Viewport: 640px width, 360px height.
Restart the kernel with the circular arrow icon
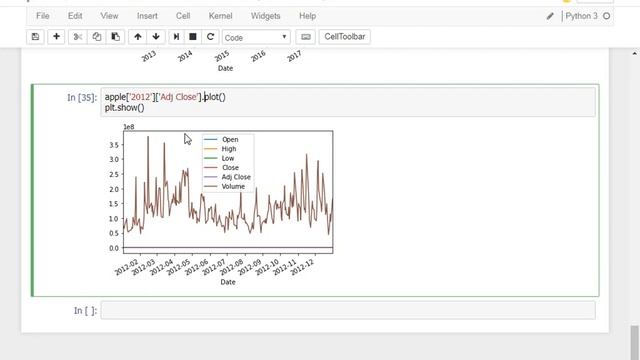(x=210, y=37)
